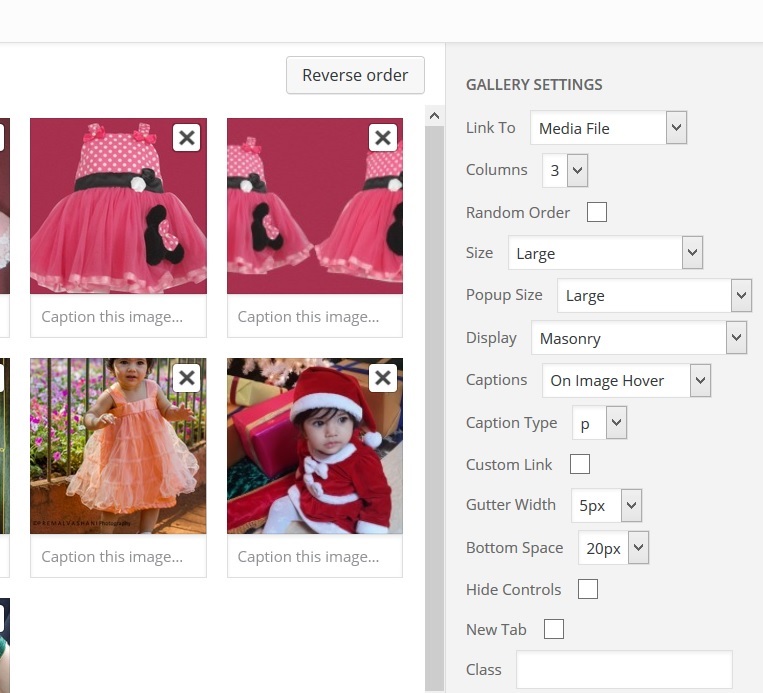
Task: Open the Display dropdown showing Masonry
Action: [639, 338]
